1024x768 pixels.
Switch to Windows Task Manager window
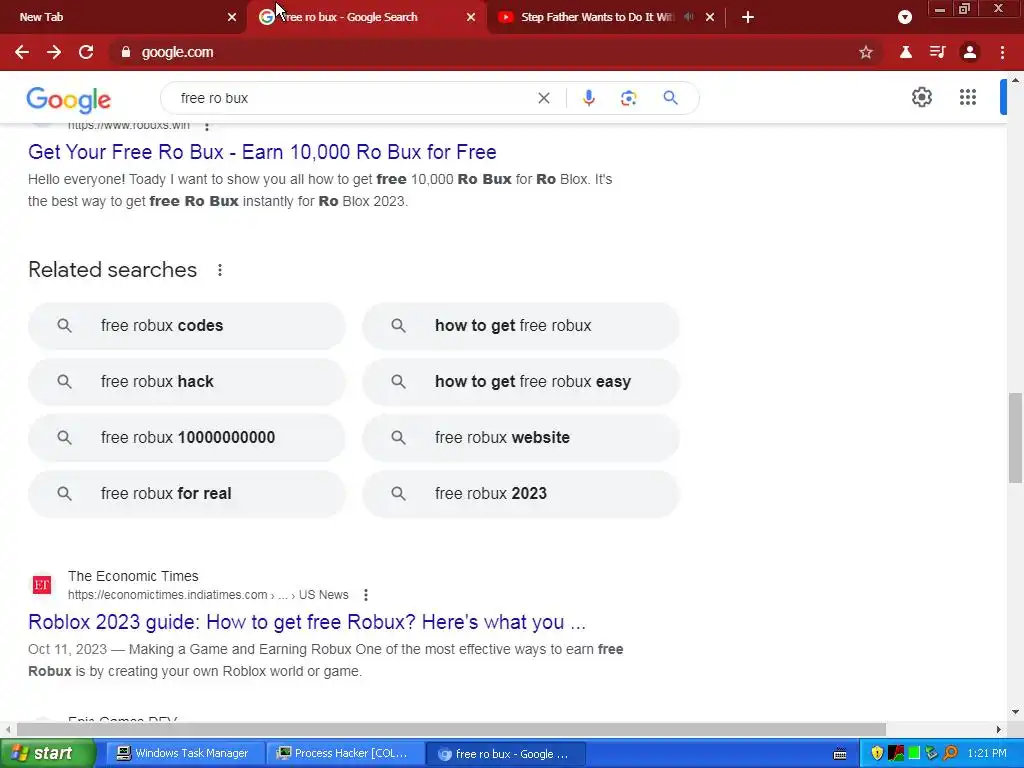click(x=185, y=754)
